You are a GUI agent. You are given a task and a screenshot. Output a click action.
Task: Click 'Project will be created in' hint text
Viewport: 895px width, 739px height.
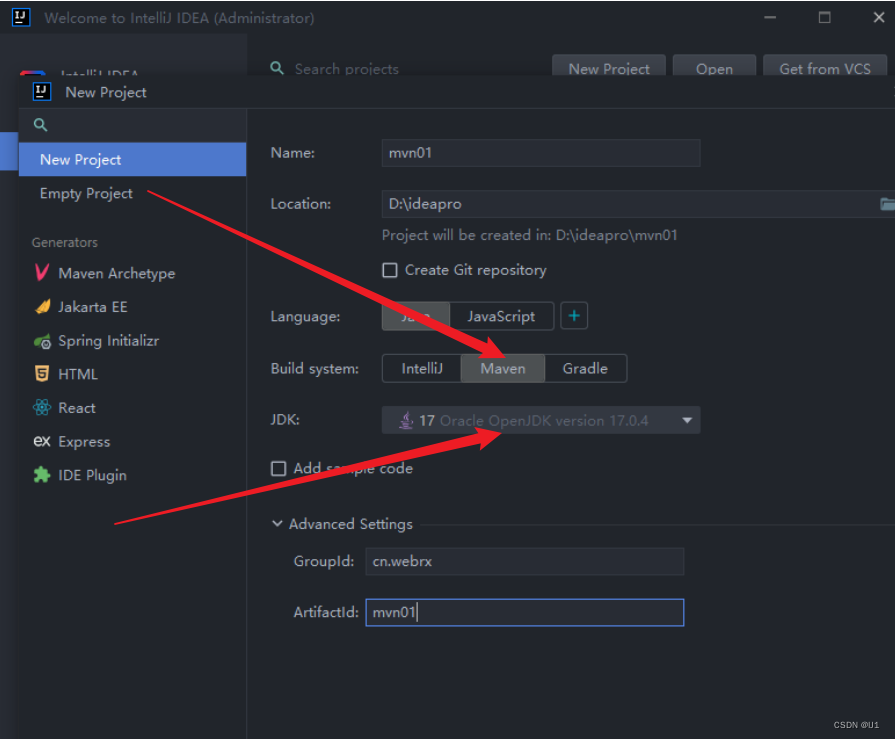pyautogui.click(x=529, y=235)
